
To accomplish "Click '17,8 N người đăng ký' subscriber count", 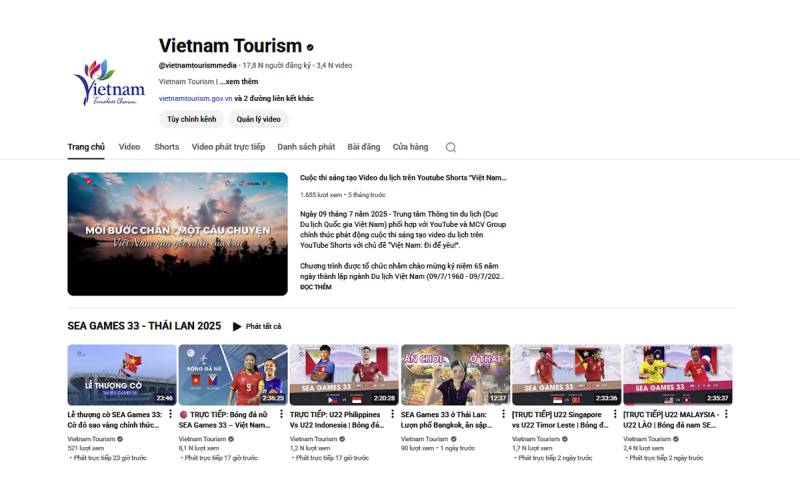I will pos(277,65).
